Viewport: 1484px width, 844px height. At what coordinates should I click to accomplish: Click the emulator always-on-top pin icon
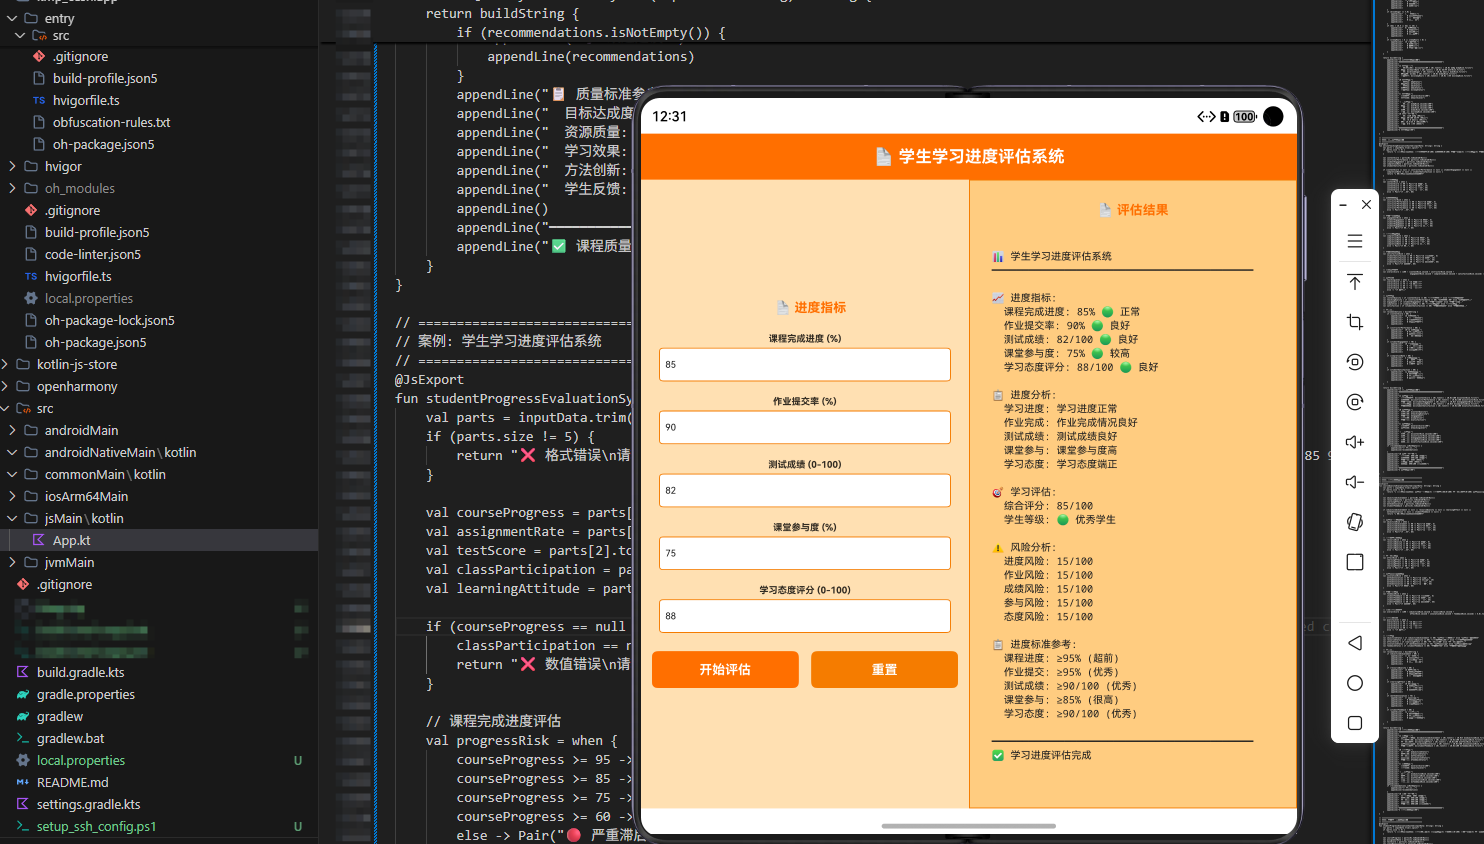(x=1355, y=282)
